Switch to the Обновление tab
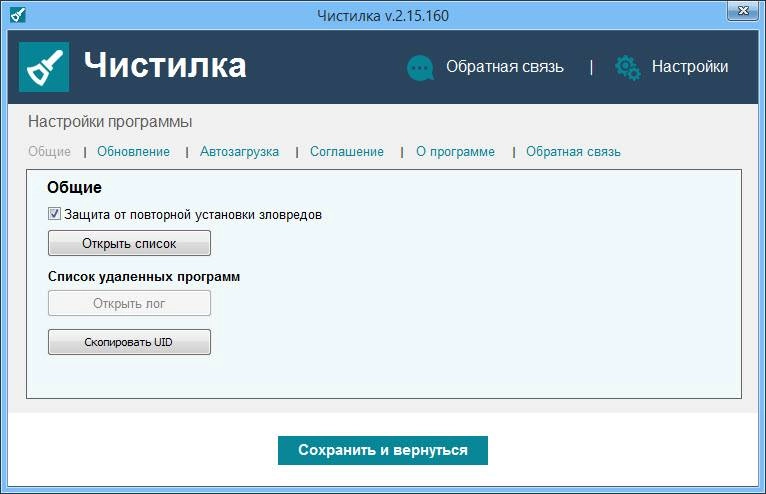The height and width of the screenshot is (494, 766). (133, 151)
